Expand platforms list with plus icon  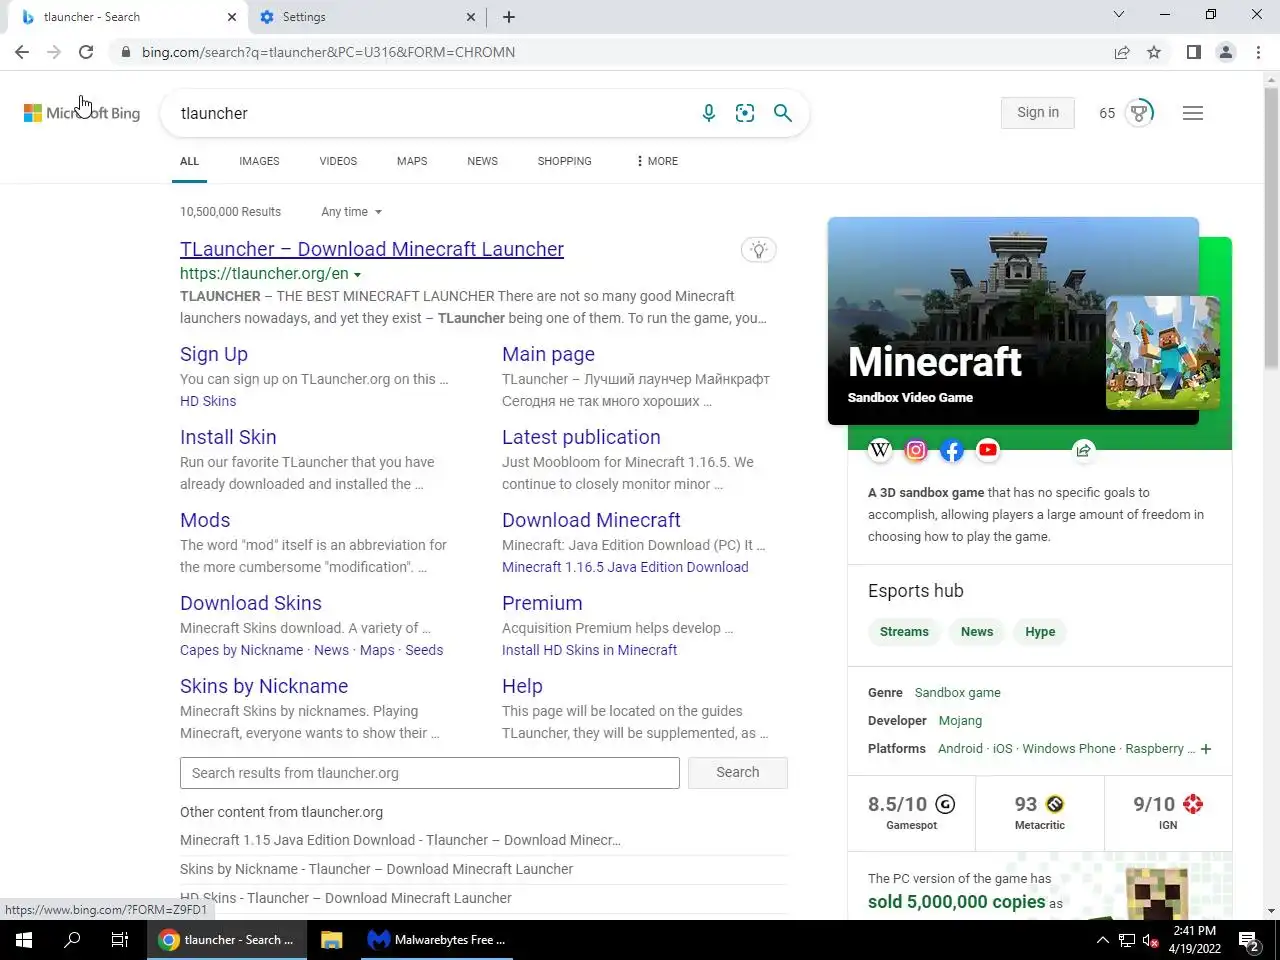point(1206,749)
